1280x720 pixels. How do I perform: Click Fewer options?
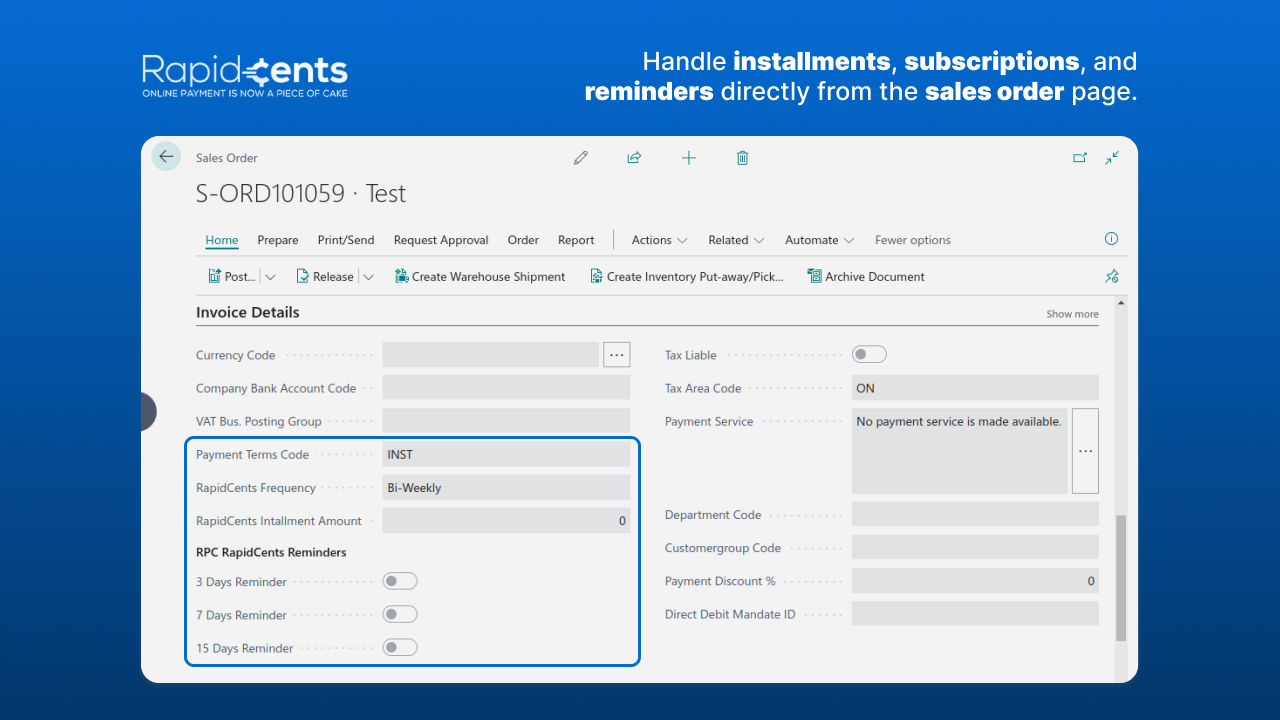pos(913,240)
